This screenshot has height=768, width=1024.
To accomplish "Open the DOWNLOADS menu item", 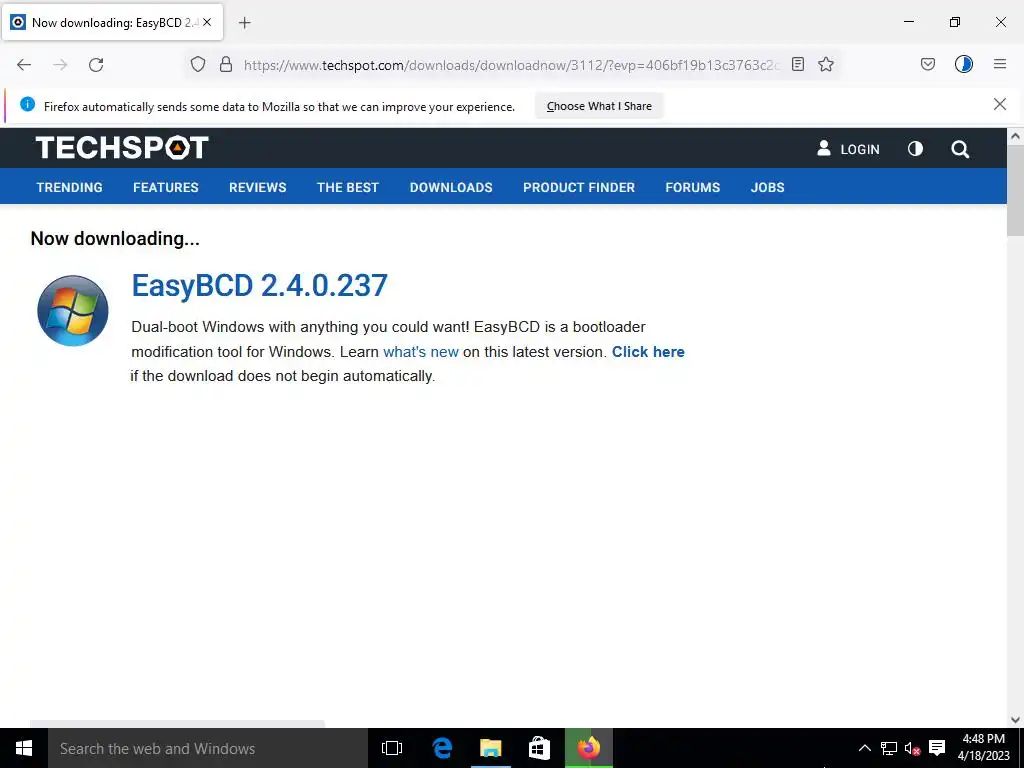I will click(x=451, y=187).
